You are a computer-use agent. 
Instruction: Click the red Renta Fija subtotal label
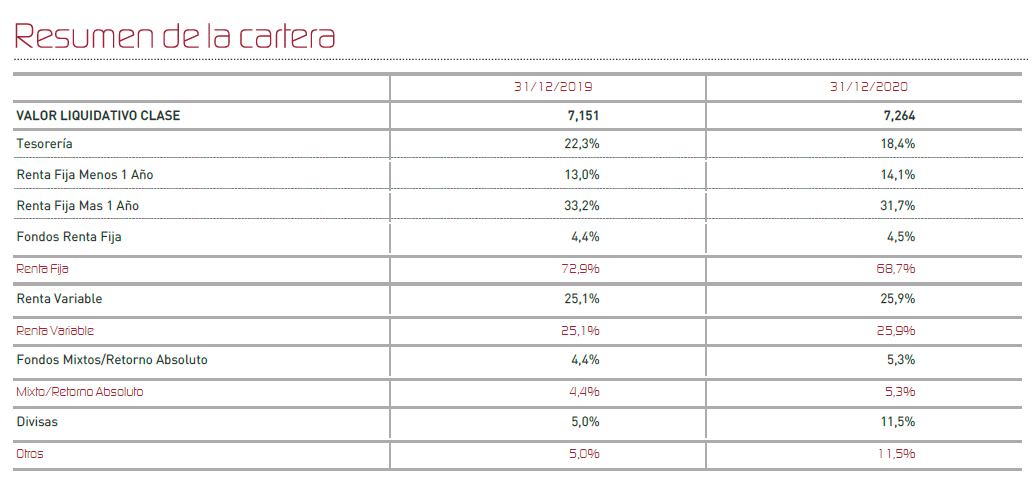click(42, 269)
